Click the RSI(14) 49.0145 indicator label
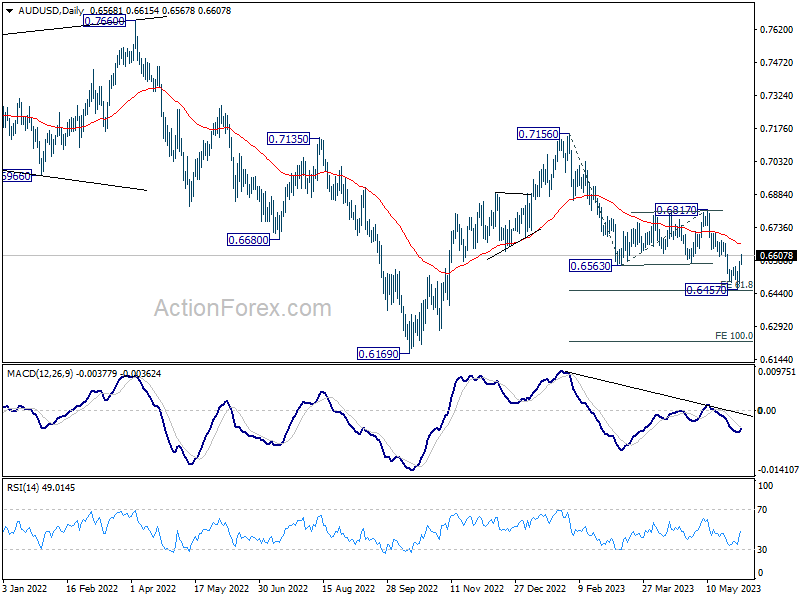Image resolution: width=800 pixels, height=600 pixels. point(41,488)
